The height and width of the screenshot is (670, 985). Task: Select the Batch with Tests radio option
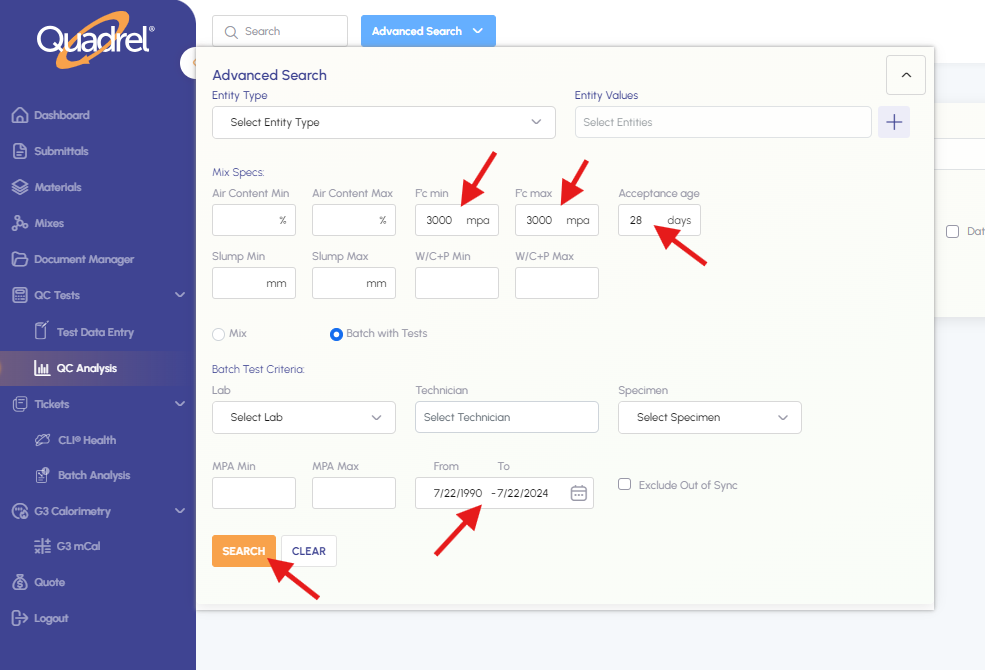tap(336, 334)
